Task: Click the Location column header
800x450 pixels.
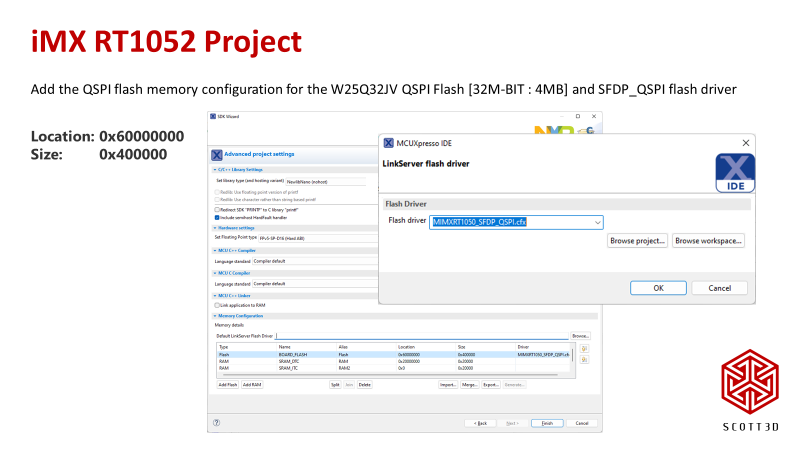Action: click(406, 347)
